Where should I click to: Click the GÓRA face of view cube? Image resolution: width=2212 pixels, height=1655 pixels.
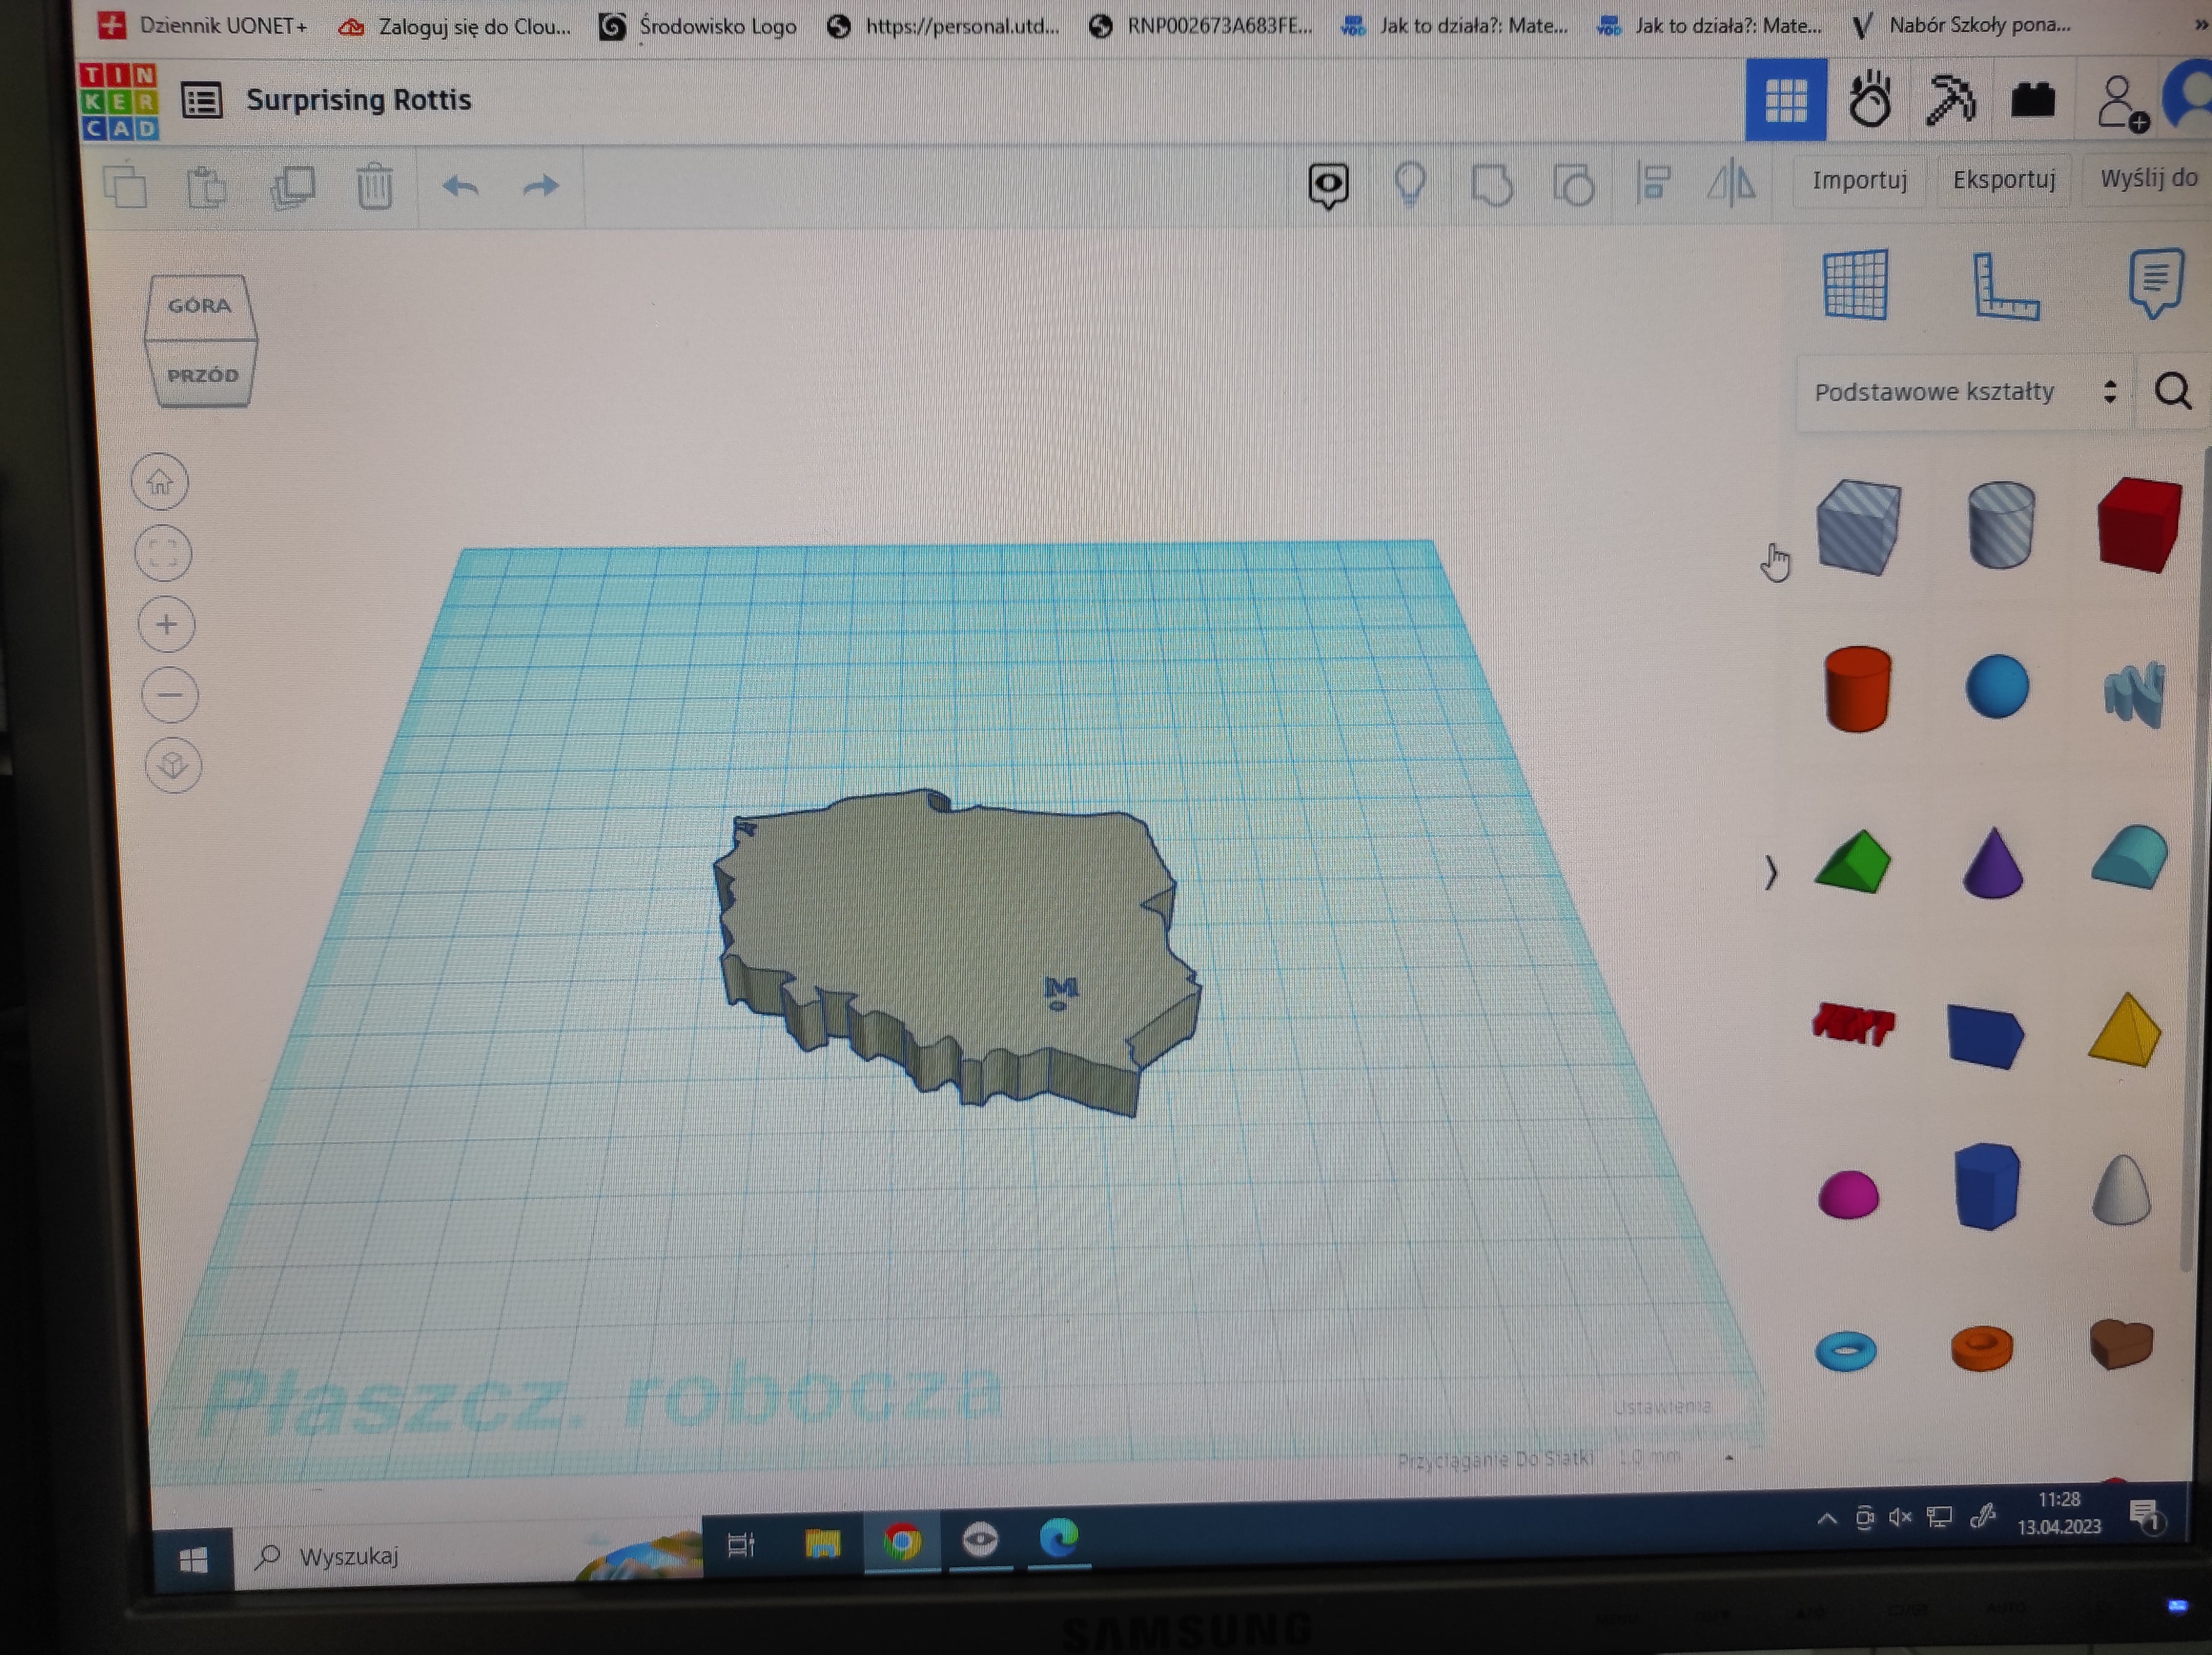click(x=199, y=306)
